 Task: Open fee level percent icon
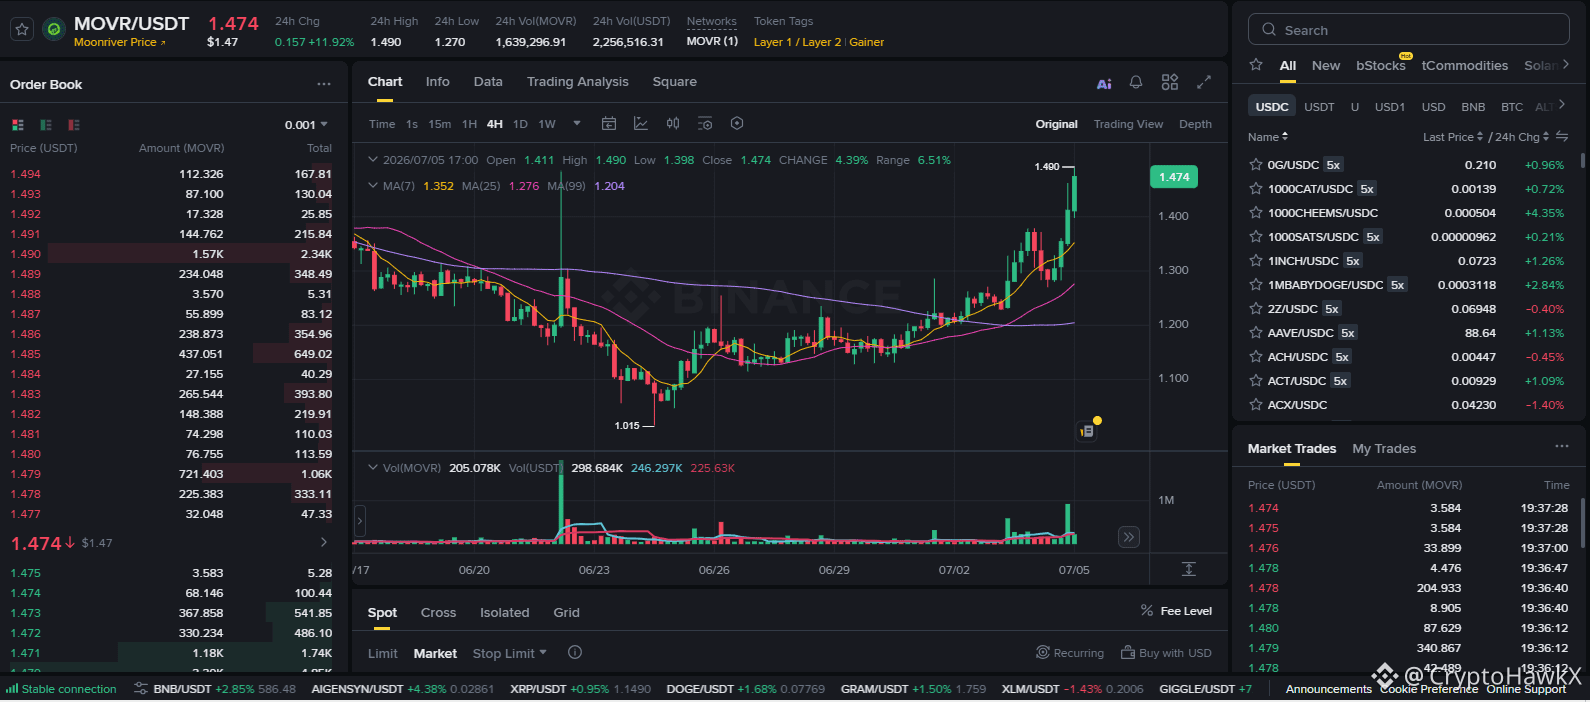click(x=1147, y=611)
